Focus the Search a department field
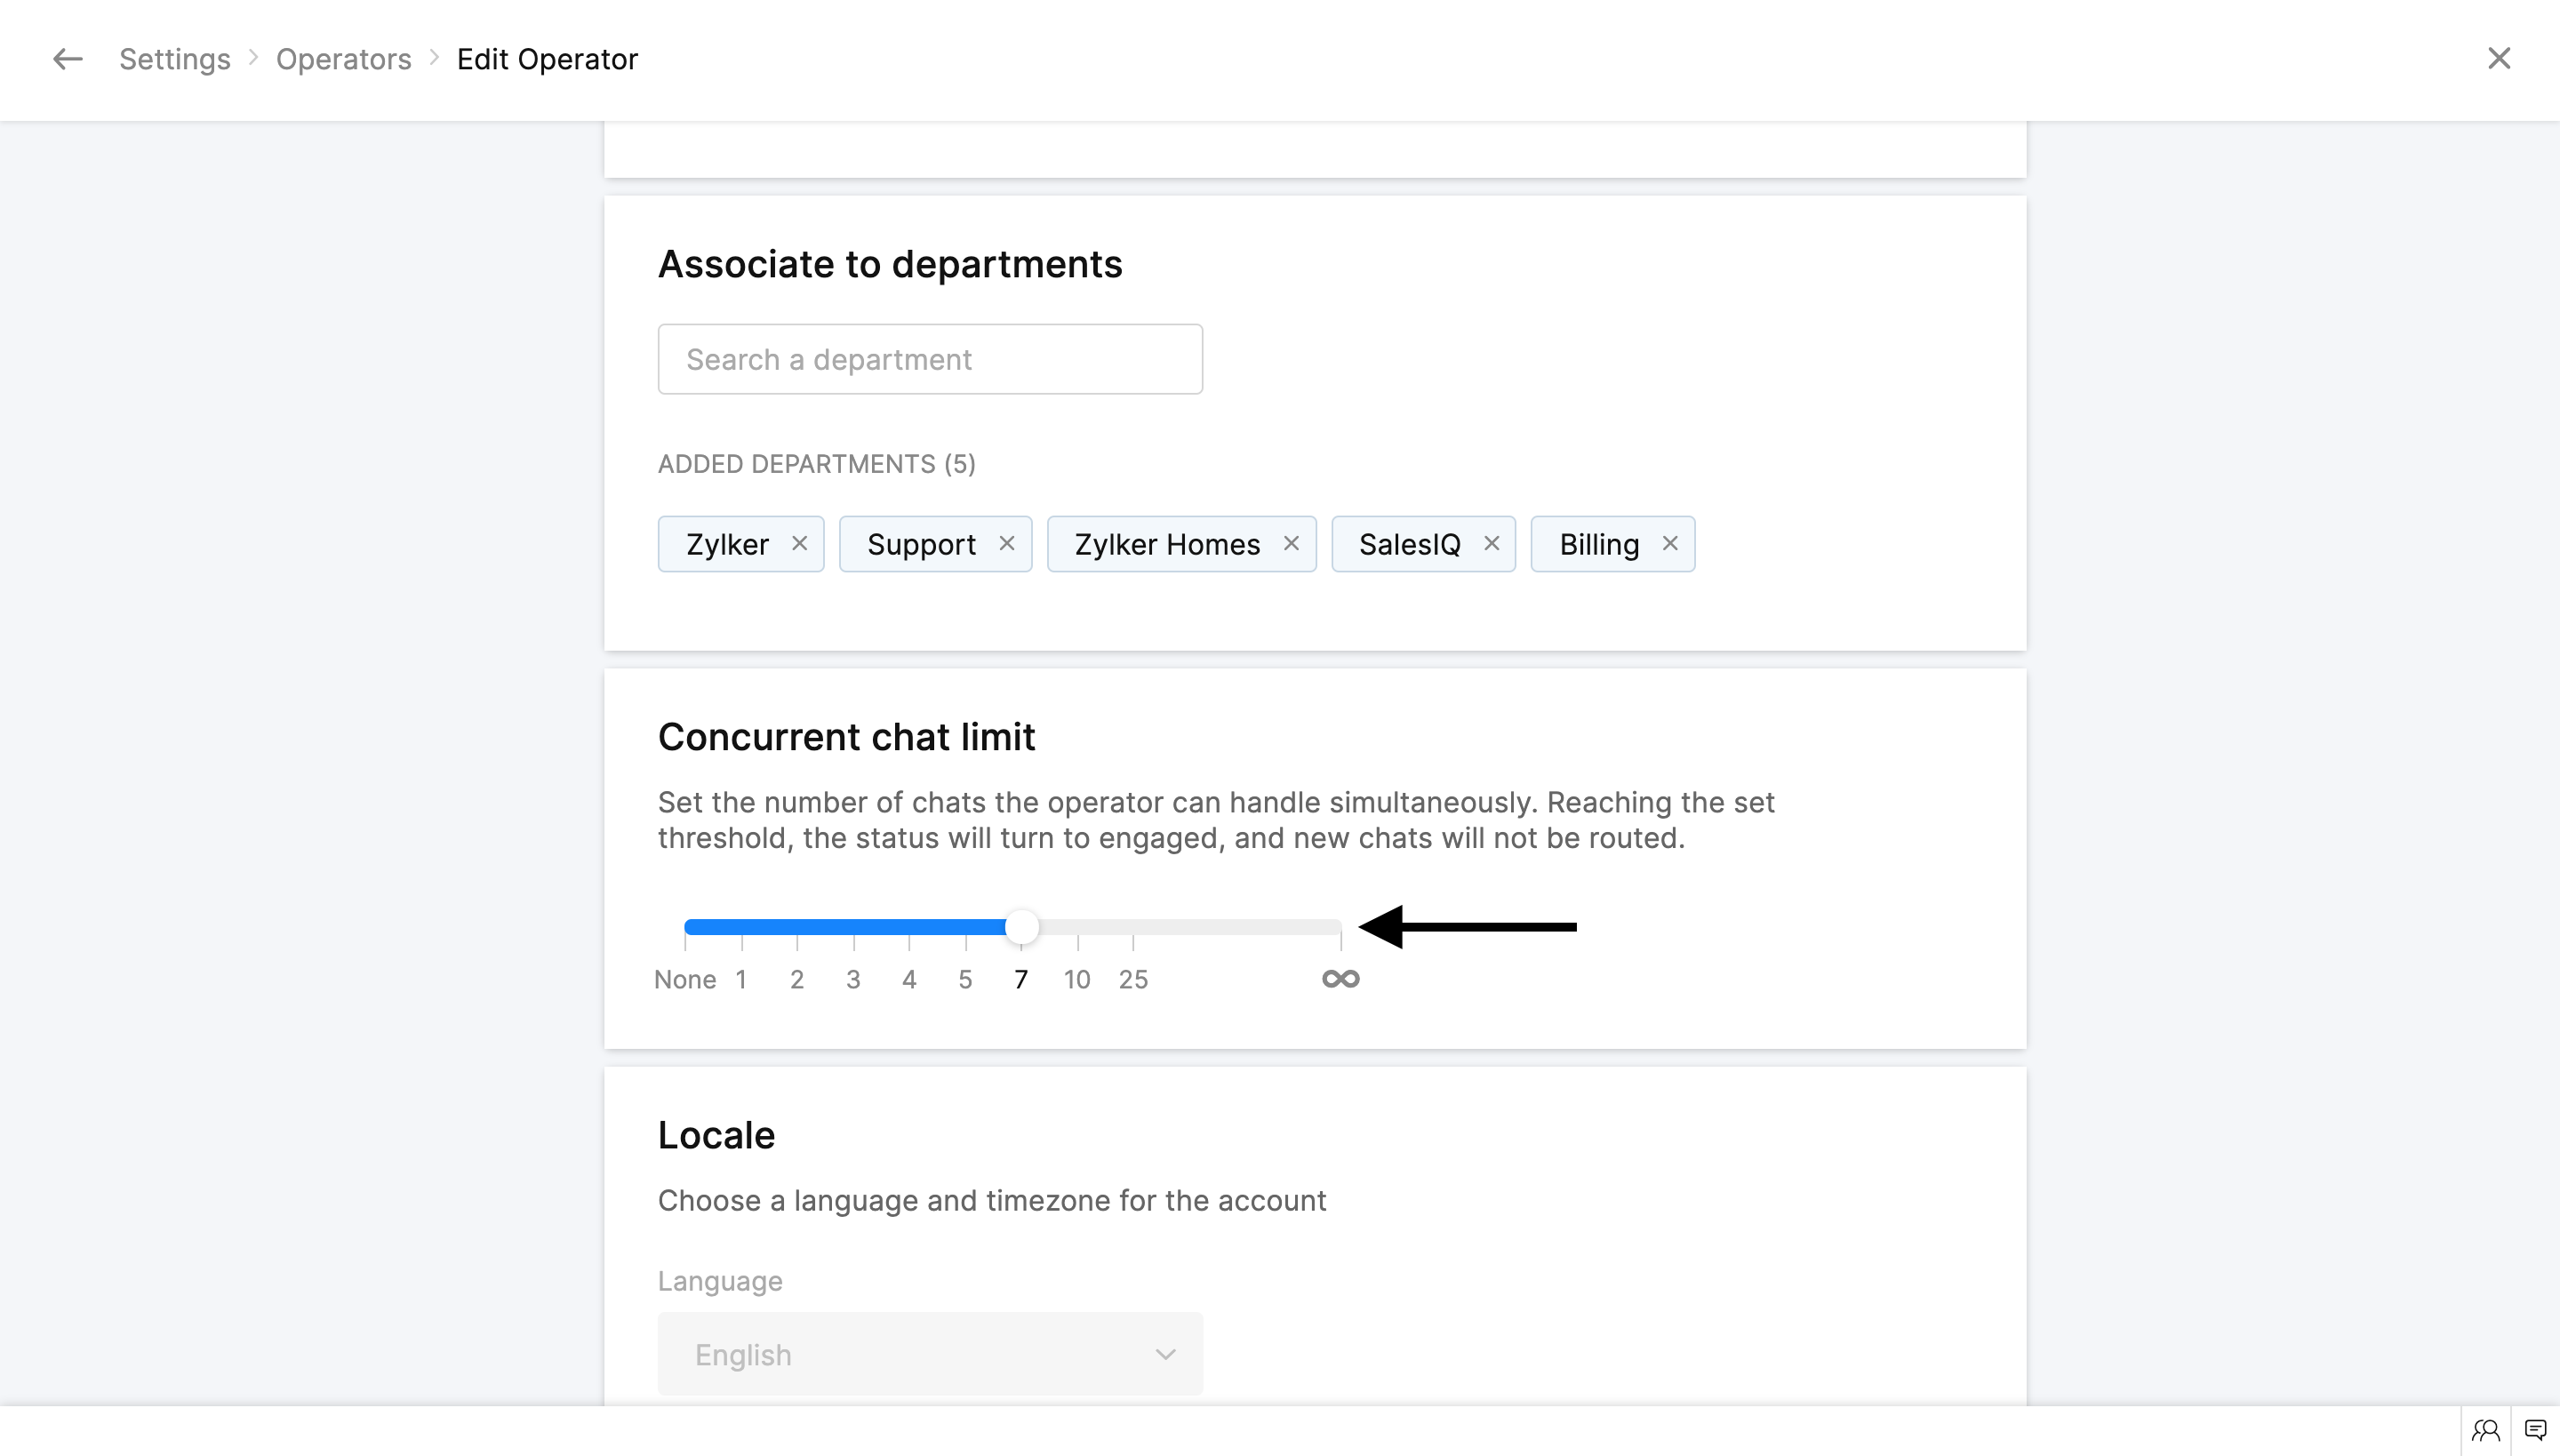The height and width of the screenshot is (1456, 2560). (x=929, y=359)
